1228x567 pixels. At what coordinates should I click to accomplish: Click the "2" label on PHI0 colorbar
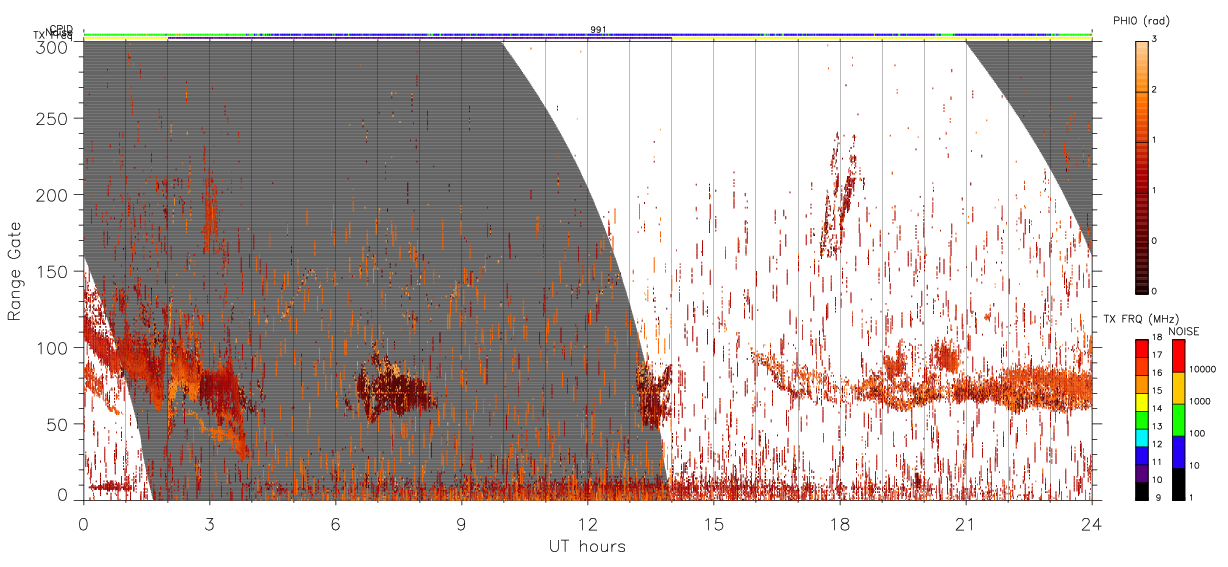1155,91
